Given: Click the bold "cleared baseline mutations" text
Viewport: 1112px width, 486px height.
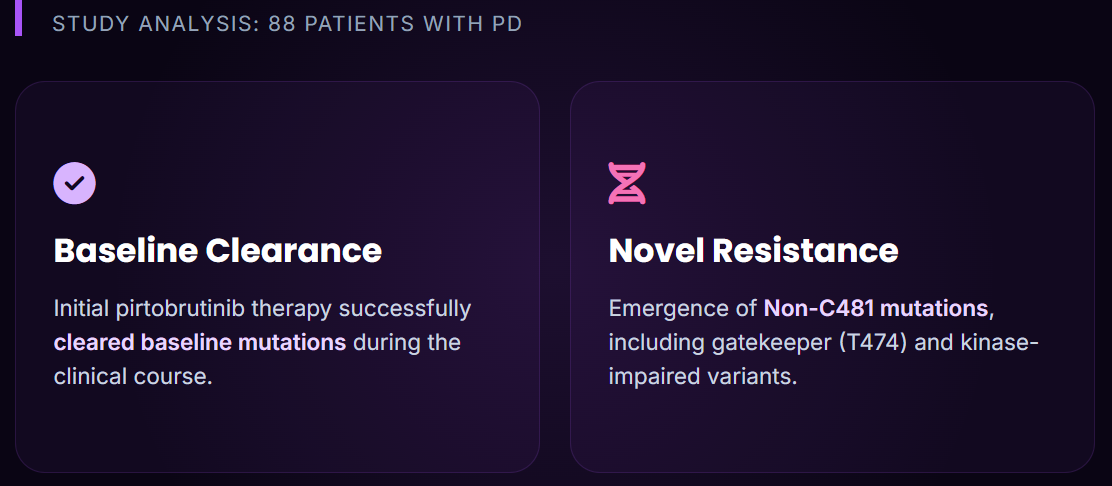Looking at the screenshot, I should point(199,342).
